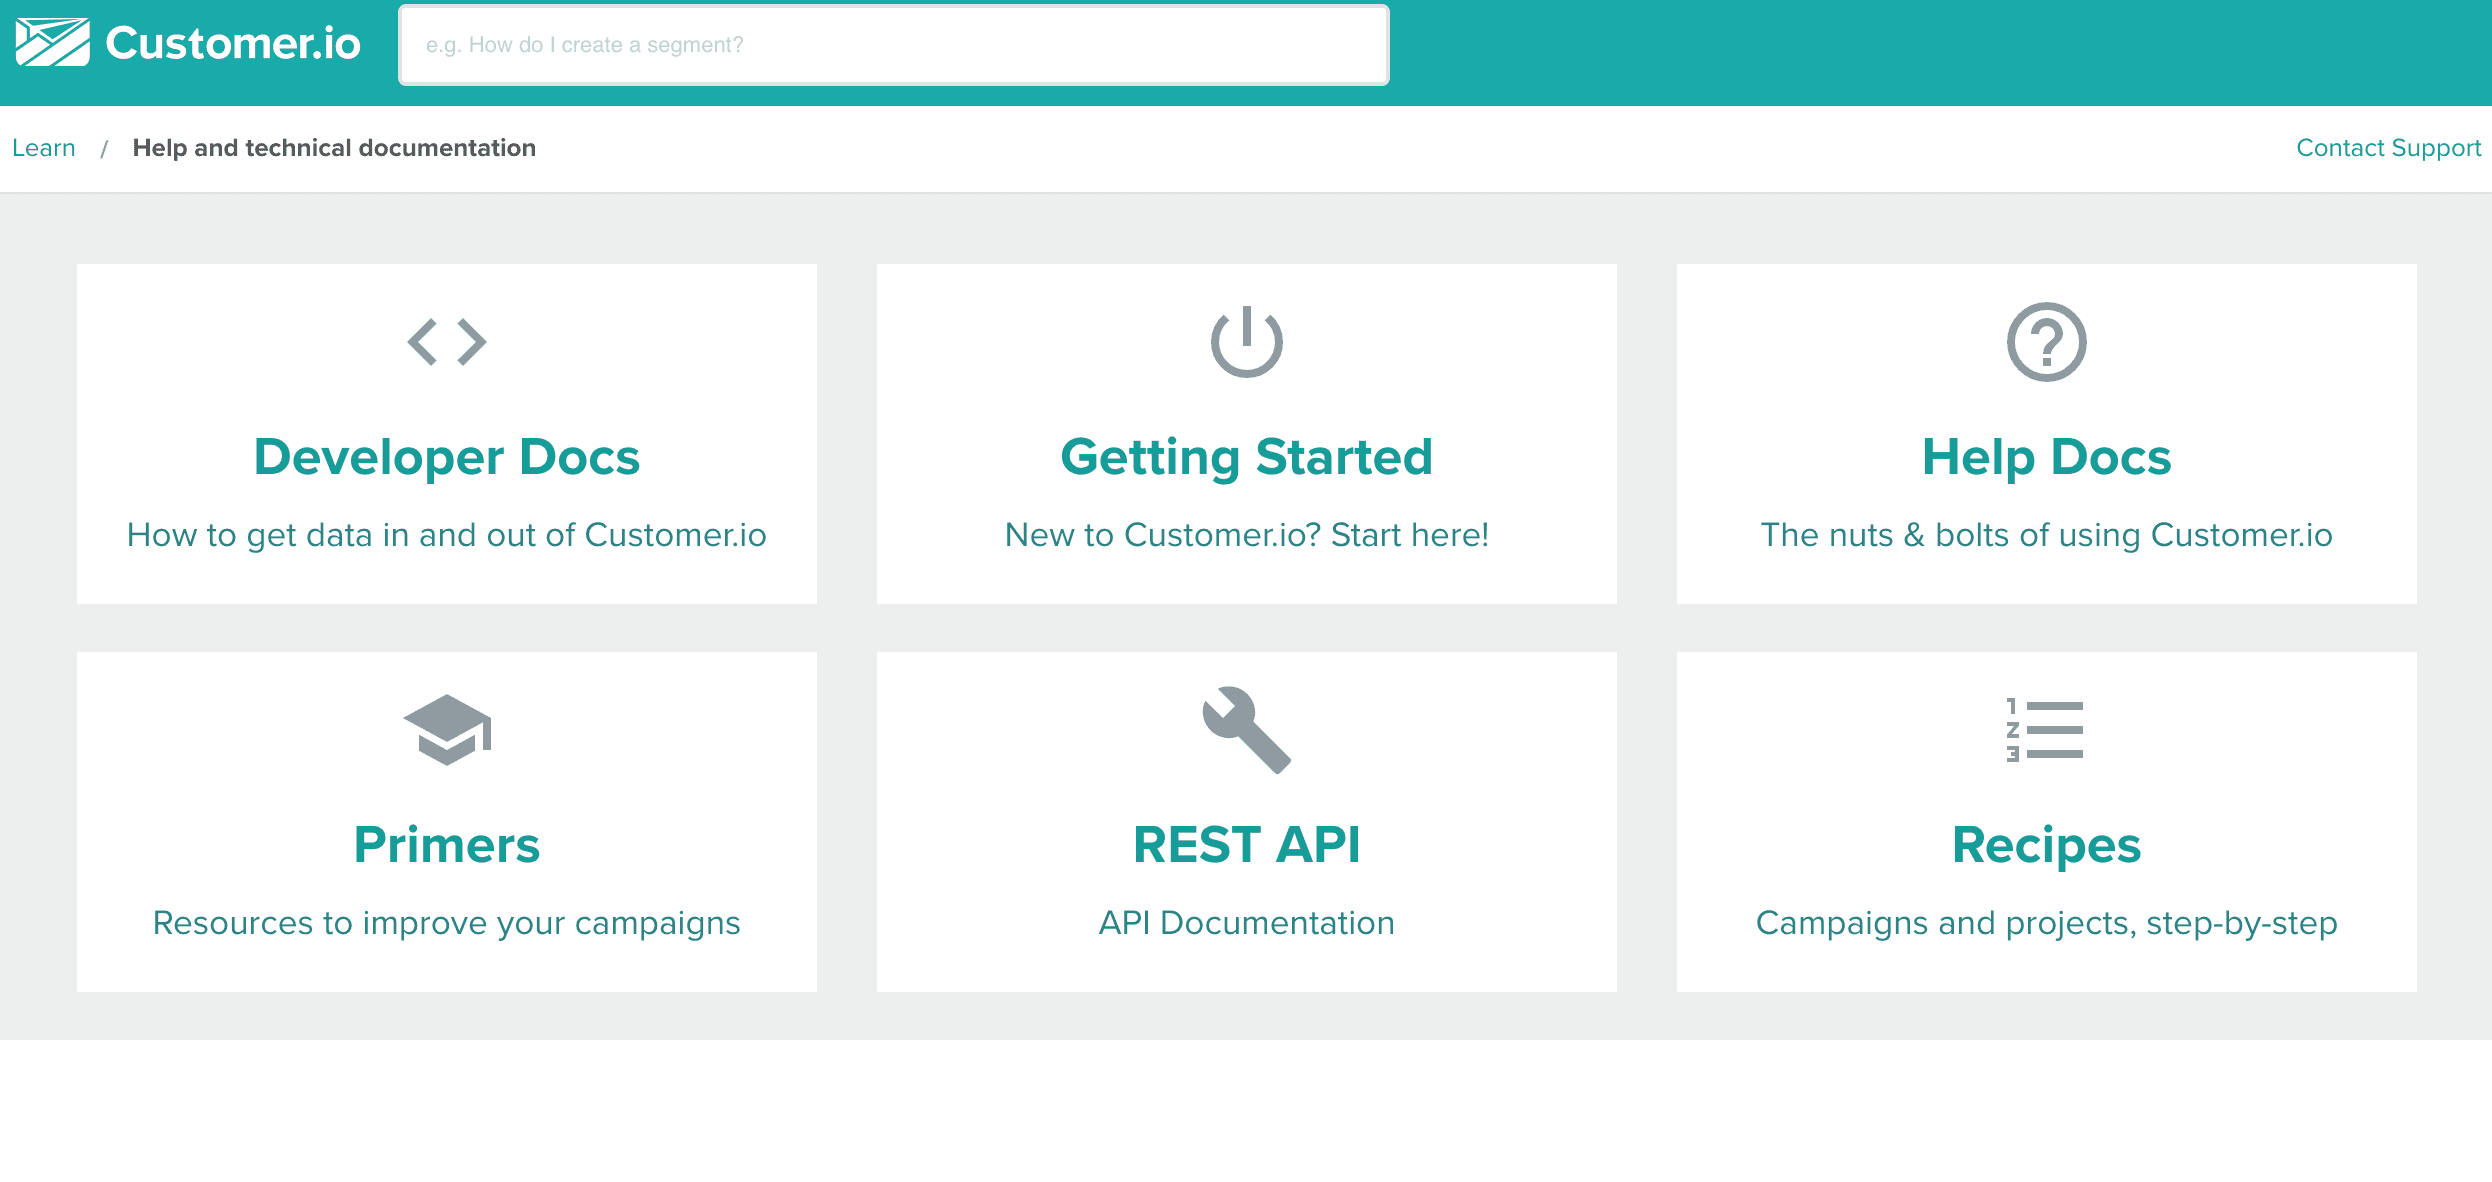Open the Developer Docs heading

click(447, 457)
